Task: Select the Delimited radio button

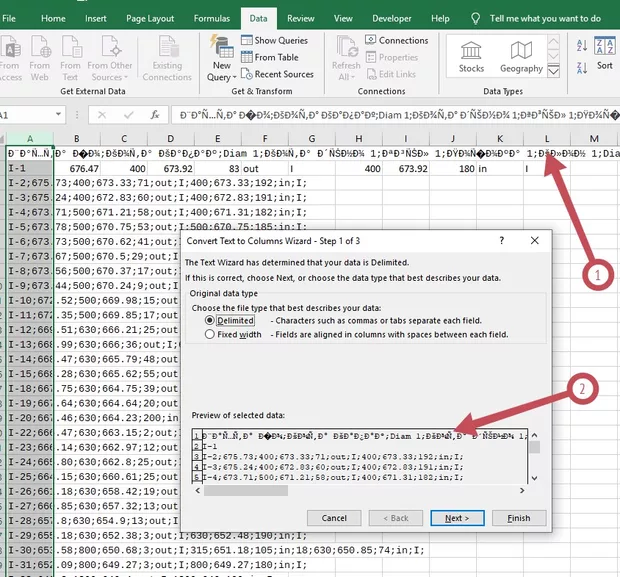Action: (210, 321)
